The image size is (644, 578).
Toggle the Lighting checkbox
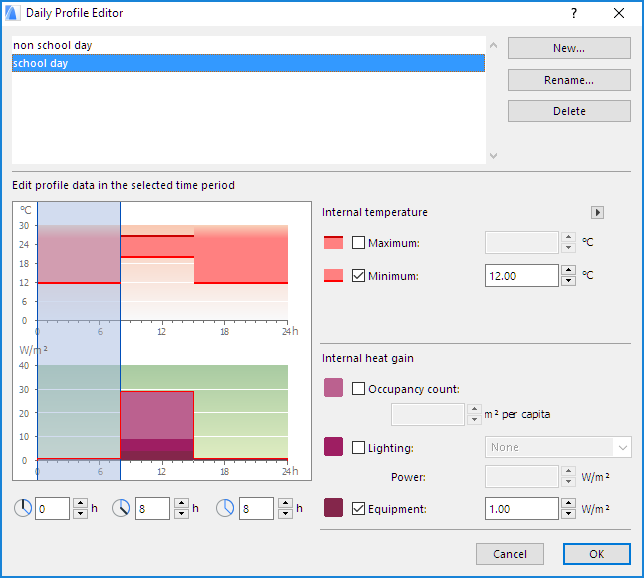[359, 447]
